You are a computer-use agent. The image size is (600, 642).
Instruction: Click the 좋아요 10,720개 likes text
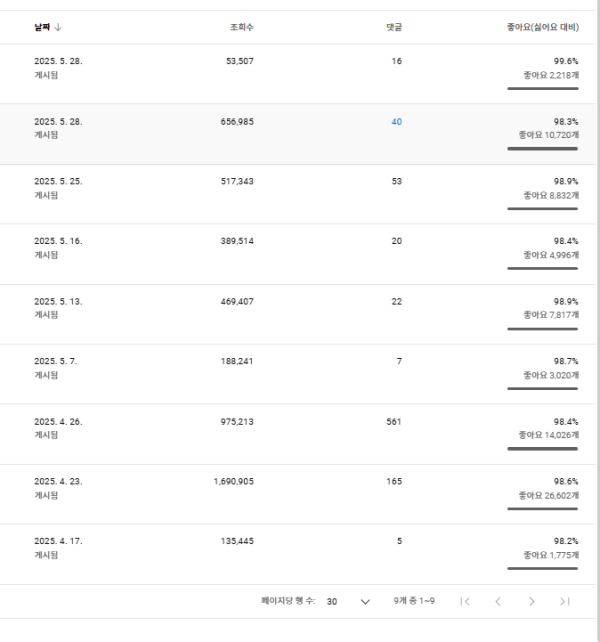[548, 134]
